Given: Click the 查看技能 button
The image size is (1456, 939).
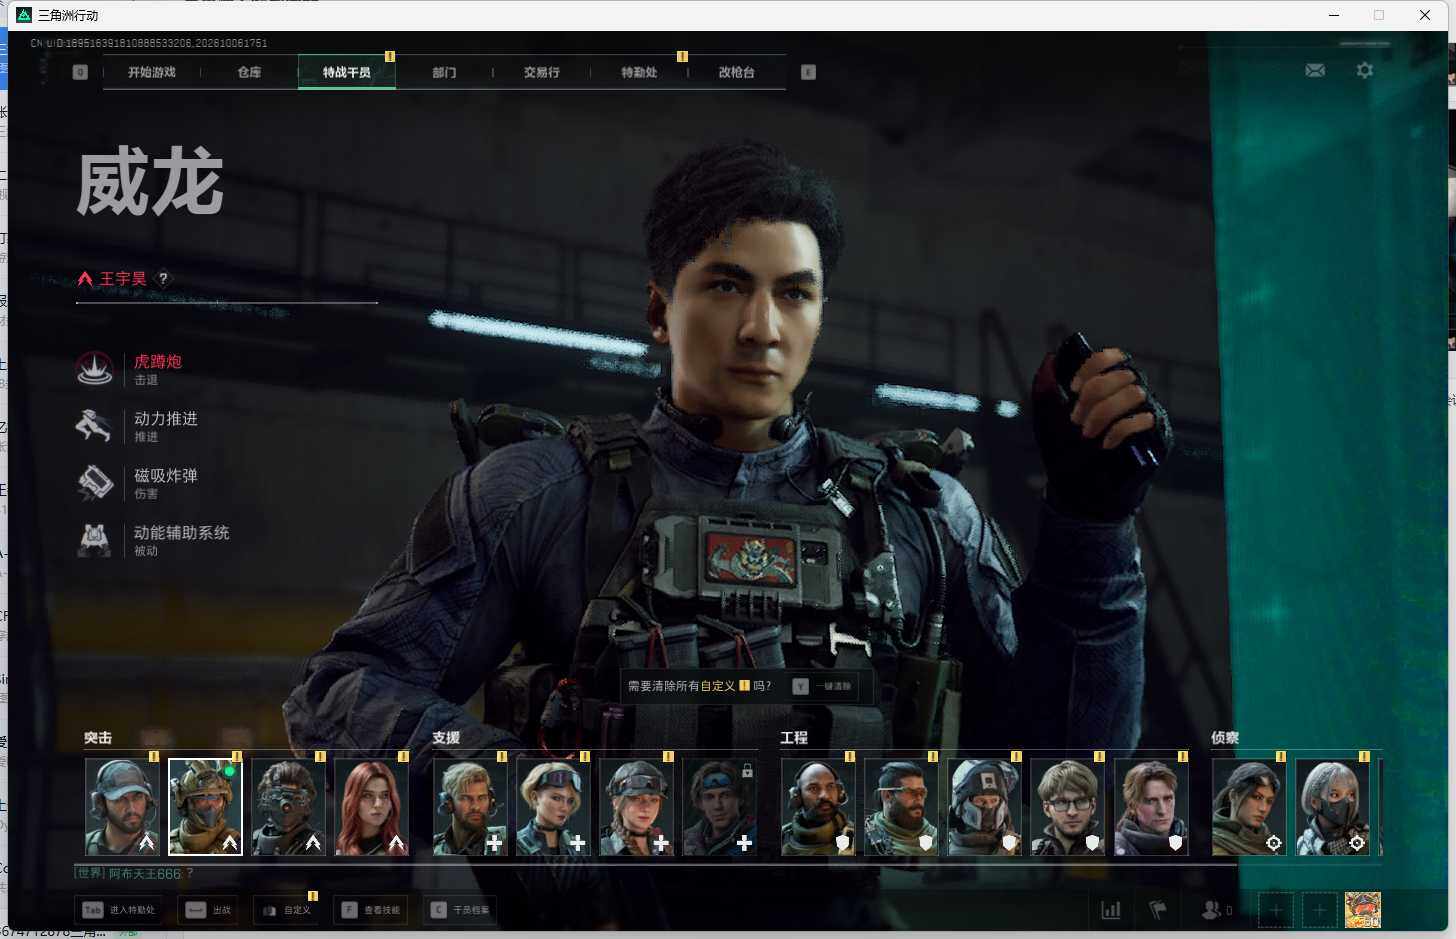Looking at the screenshot, I should coord(371,910).
